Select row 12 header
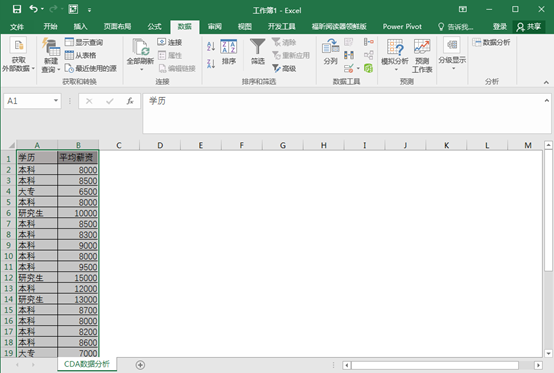 pos(8,278)
